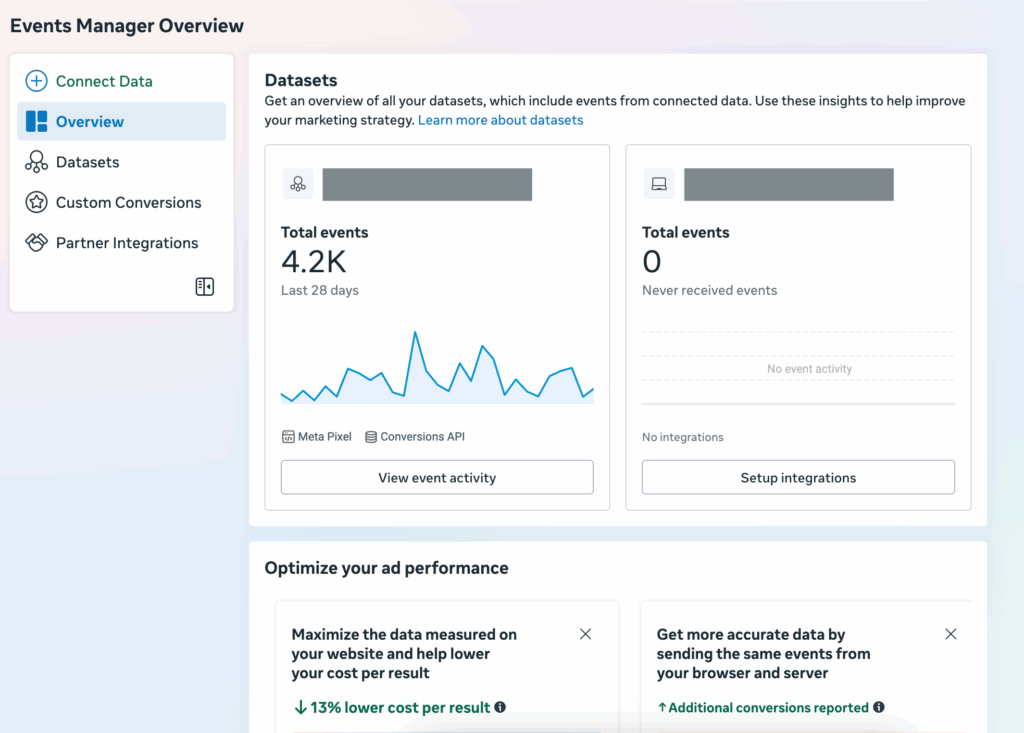This screenshot has width=1024, height=733.
Task: Go to Datasets in the sidebar
Action: [x=121, y=162]
